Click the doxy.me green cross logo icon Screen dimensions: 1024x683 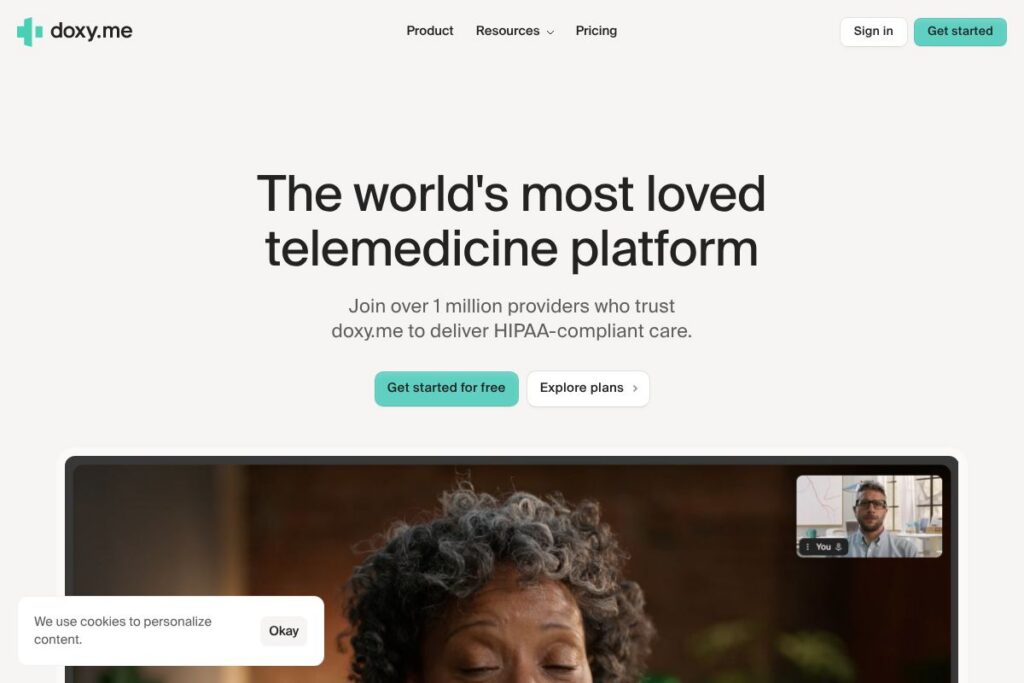pos(29,31)
